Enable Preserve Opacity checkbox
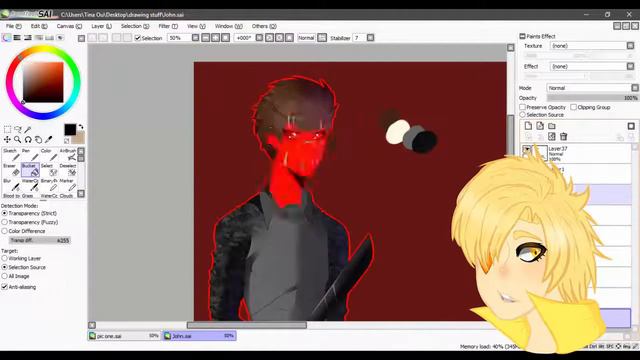 522,107
